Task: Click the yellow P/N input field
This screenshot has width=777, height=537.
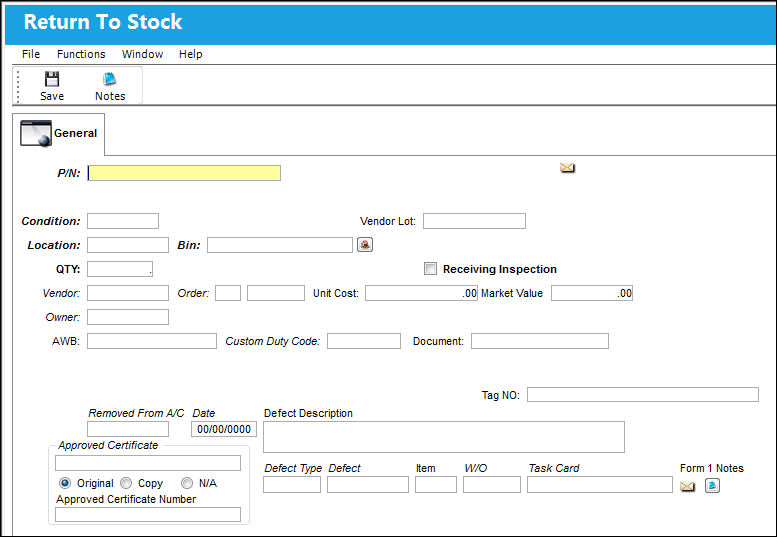Action: [x=184, y=173]
